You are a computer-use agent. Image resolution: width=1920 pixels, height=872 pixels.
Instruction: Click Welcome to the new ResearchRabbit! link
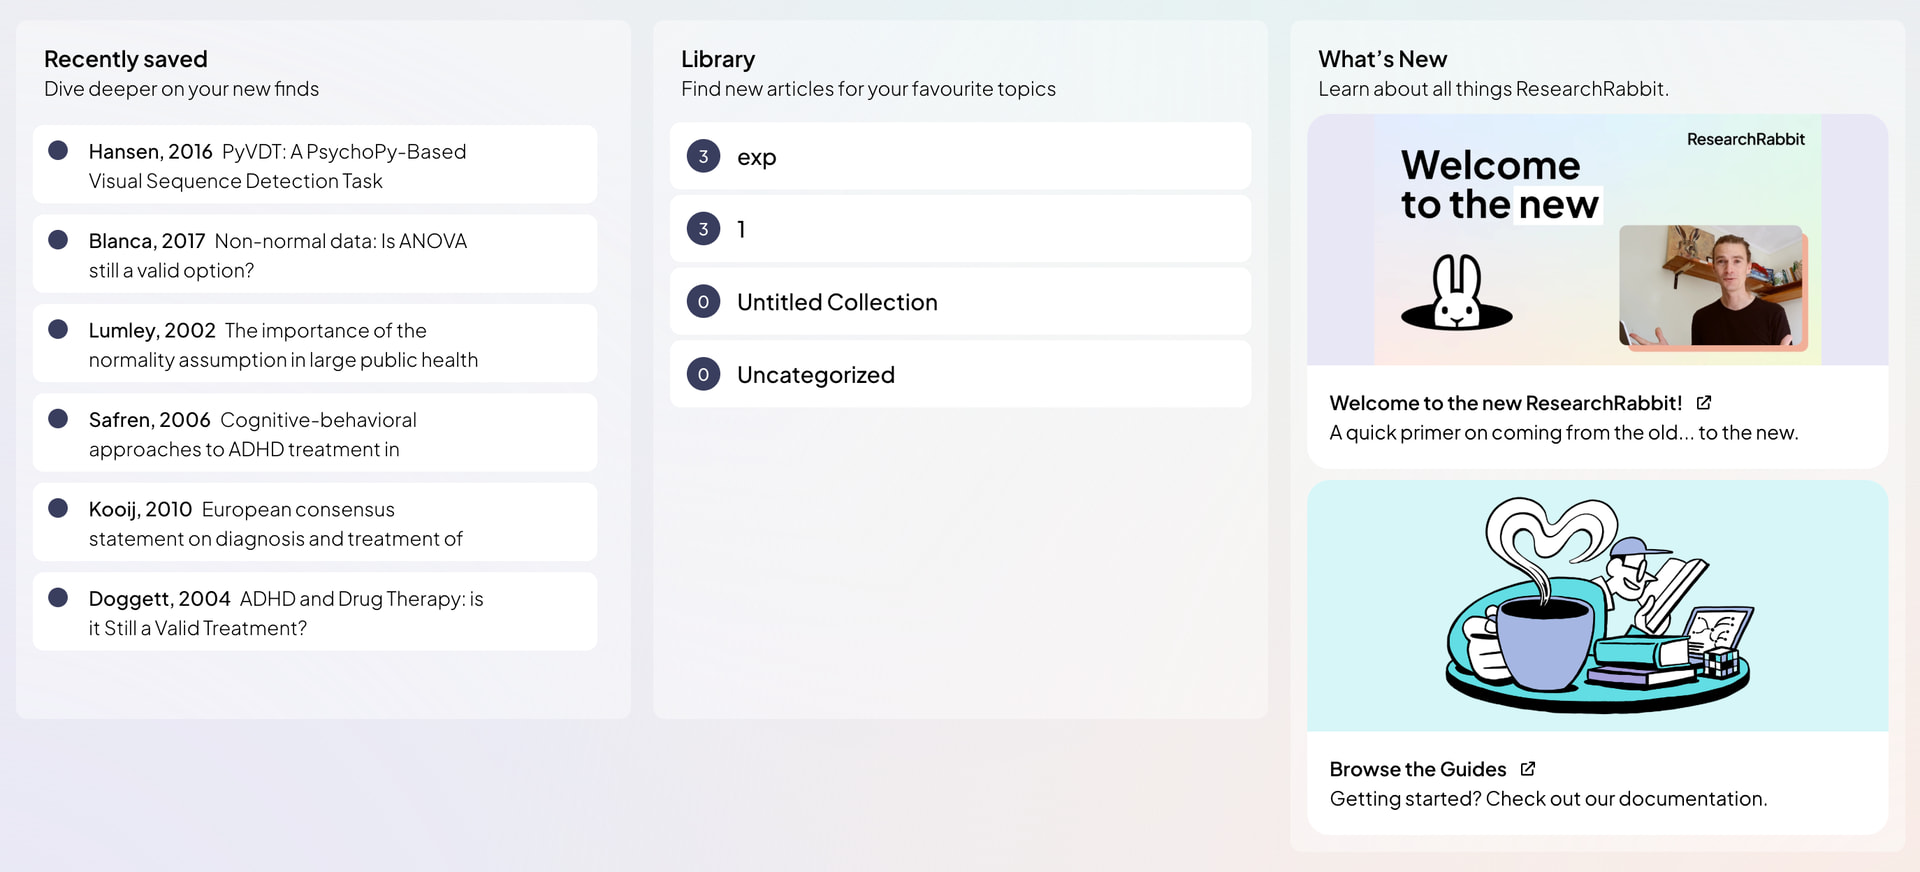click(x=1505, y=403)
